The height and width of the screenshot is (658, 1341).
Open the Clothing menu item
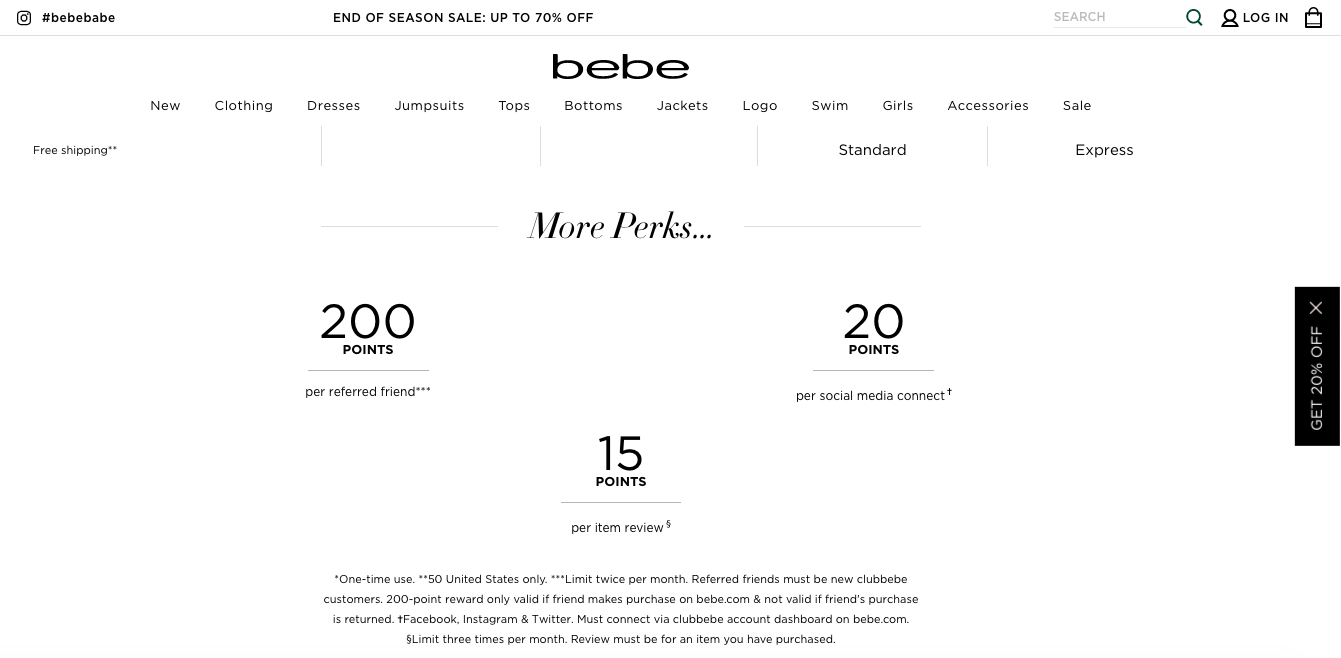244,105
